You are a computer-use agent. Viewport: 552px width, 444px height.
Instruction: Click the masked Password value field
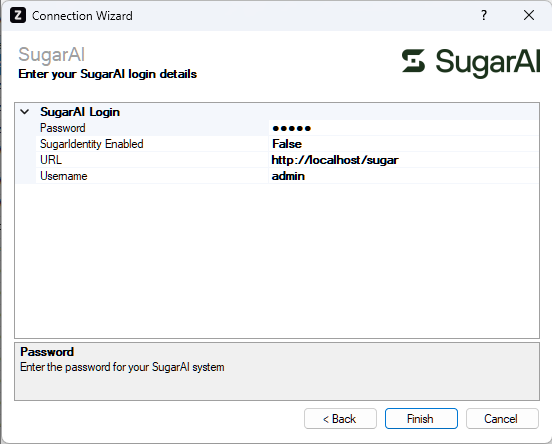(x=403, y=128)
